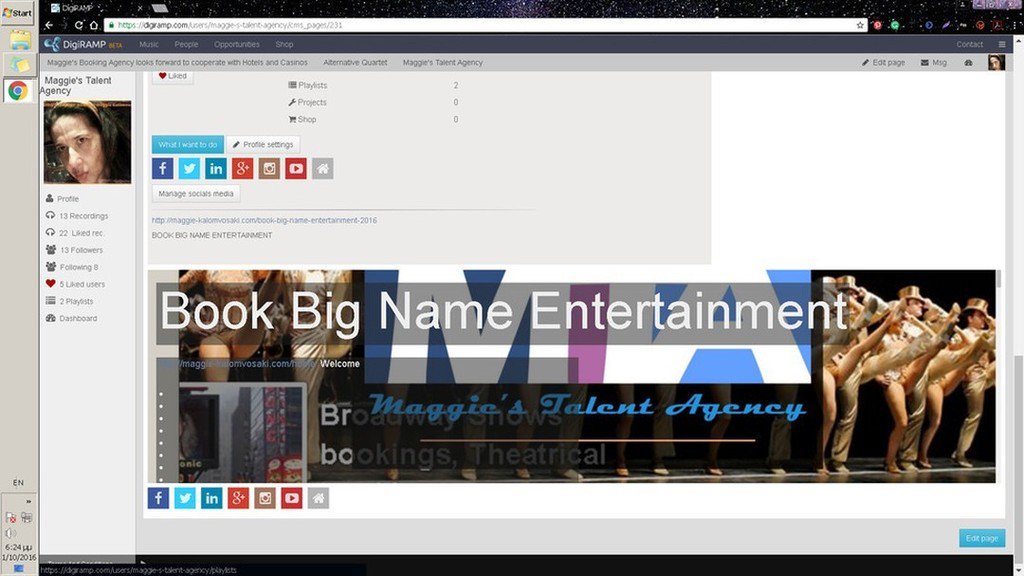Close the DigiRAMP browser tab
This screenshot has width=1024, height=576.
[140, 8]
